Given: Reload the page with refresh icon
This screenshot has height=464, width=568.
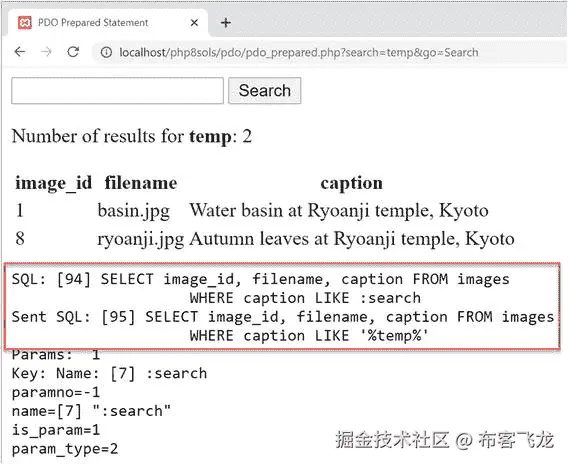Looking at the screenshot, I should coord(73,52).
